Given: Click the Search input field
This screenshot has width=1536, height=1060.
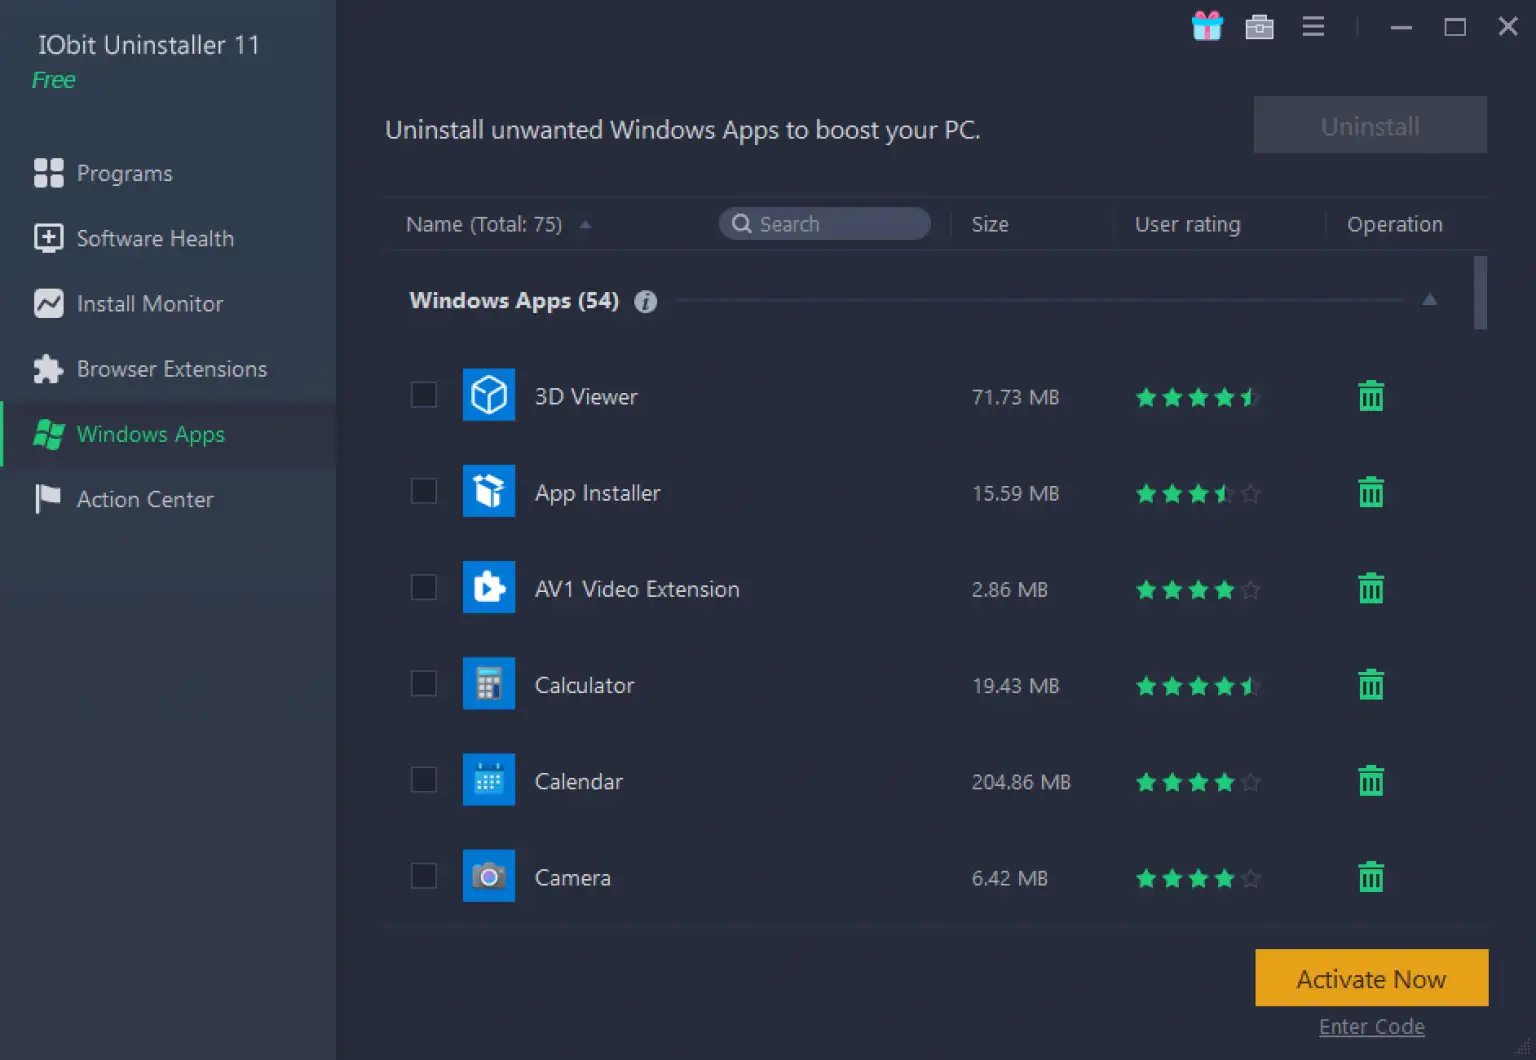Looking at the screenshot, I should click(825, 224).
